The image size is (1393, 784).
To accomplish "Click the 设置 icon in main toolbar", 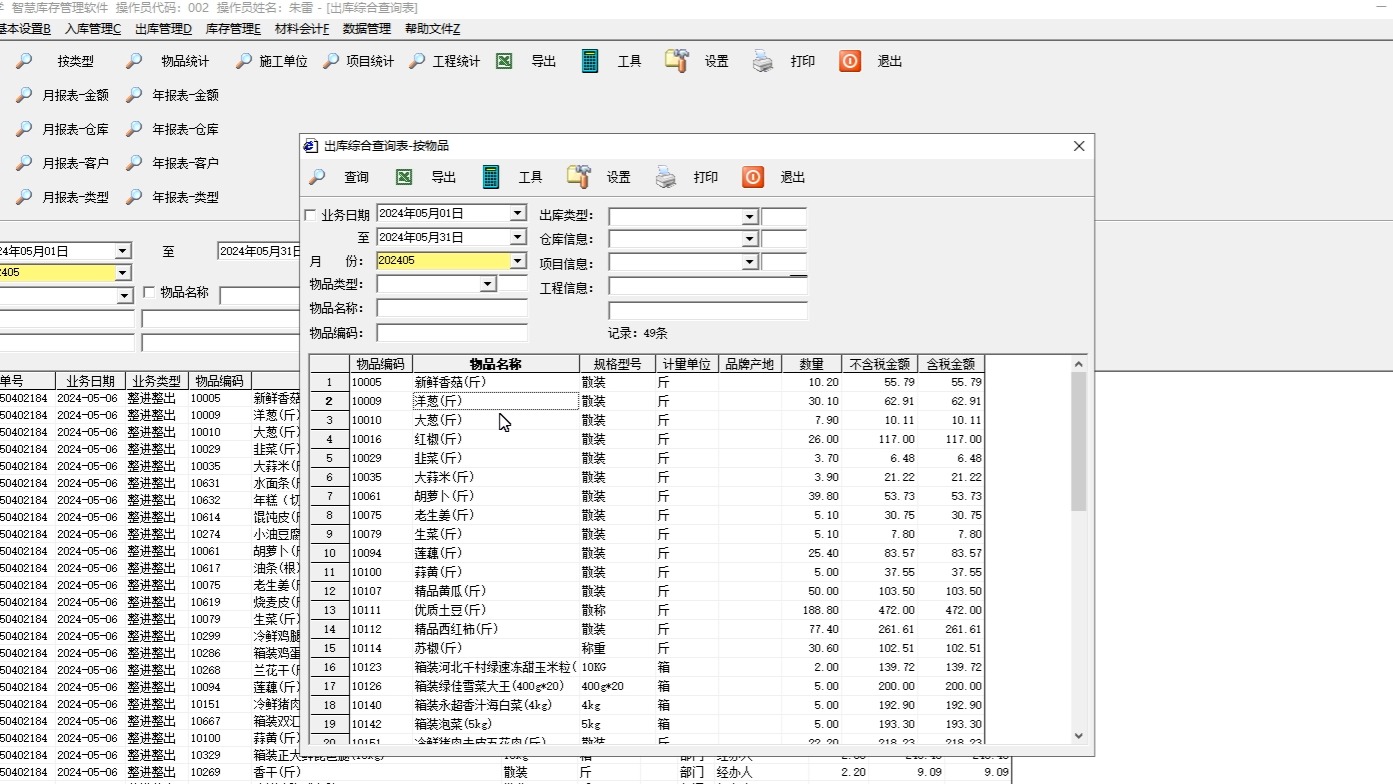I will pos(677,61).
